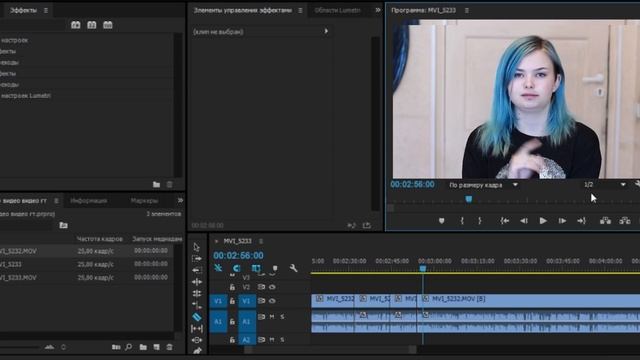Delete selected item in Project panel
This screenshot has width=640, height=360.
coord(169,347)
